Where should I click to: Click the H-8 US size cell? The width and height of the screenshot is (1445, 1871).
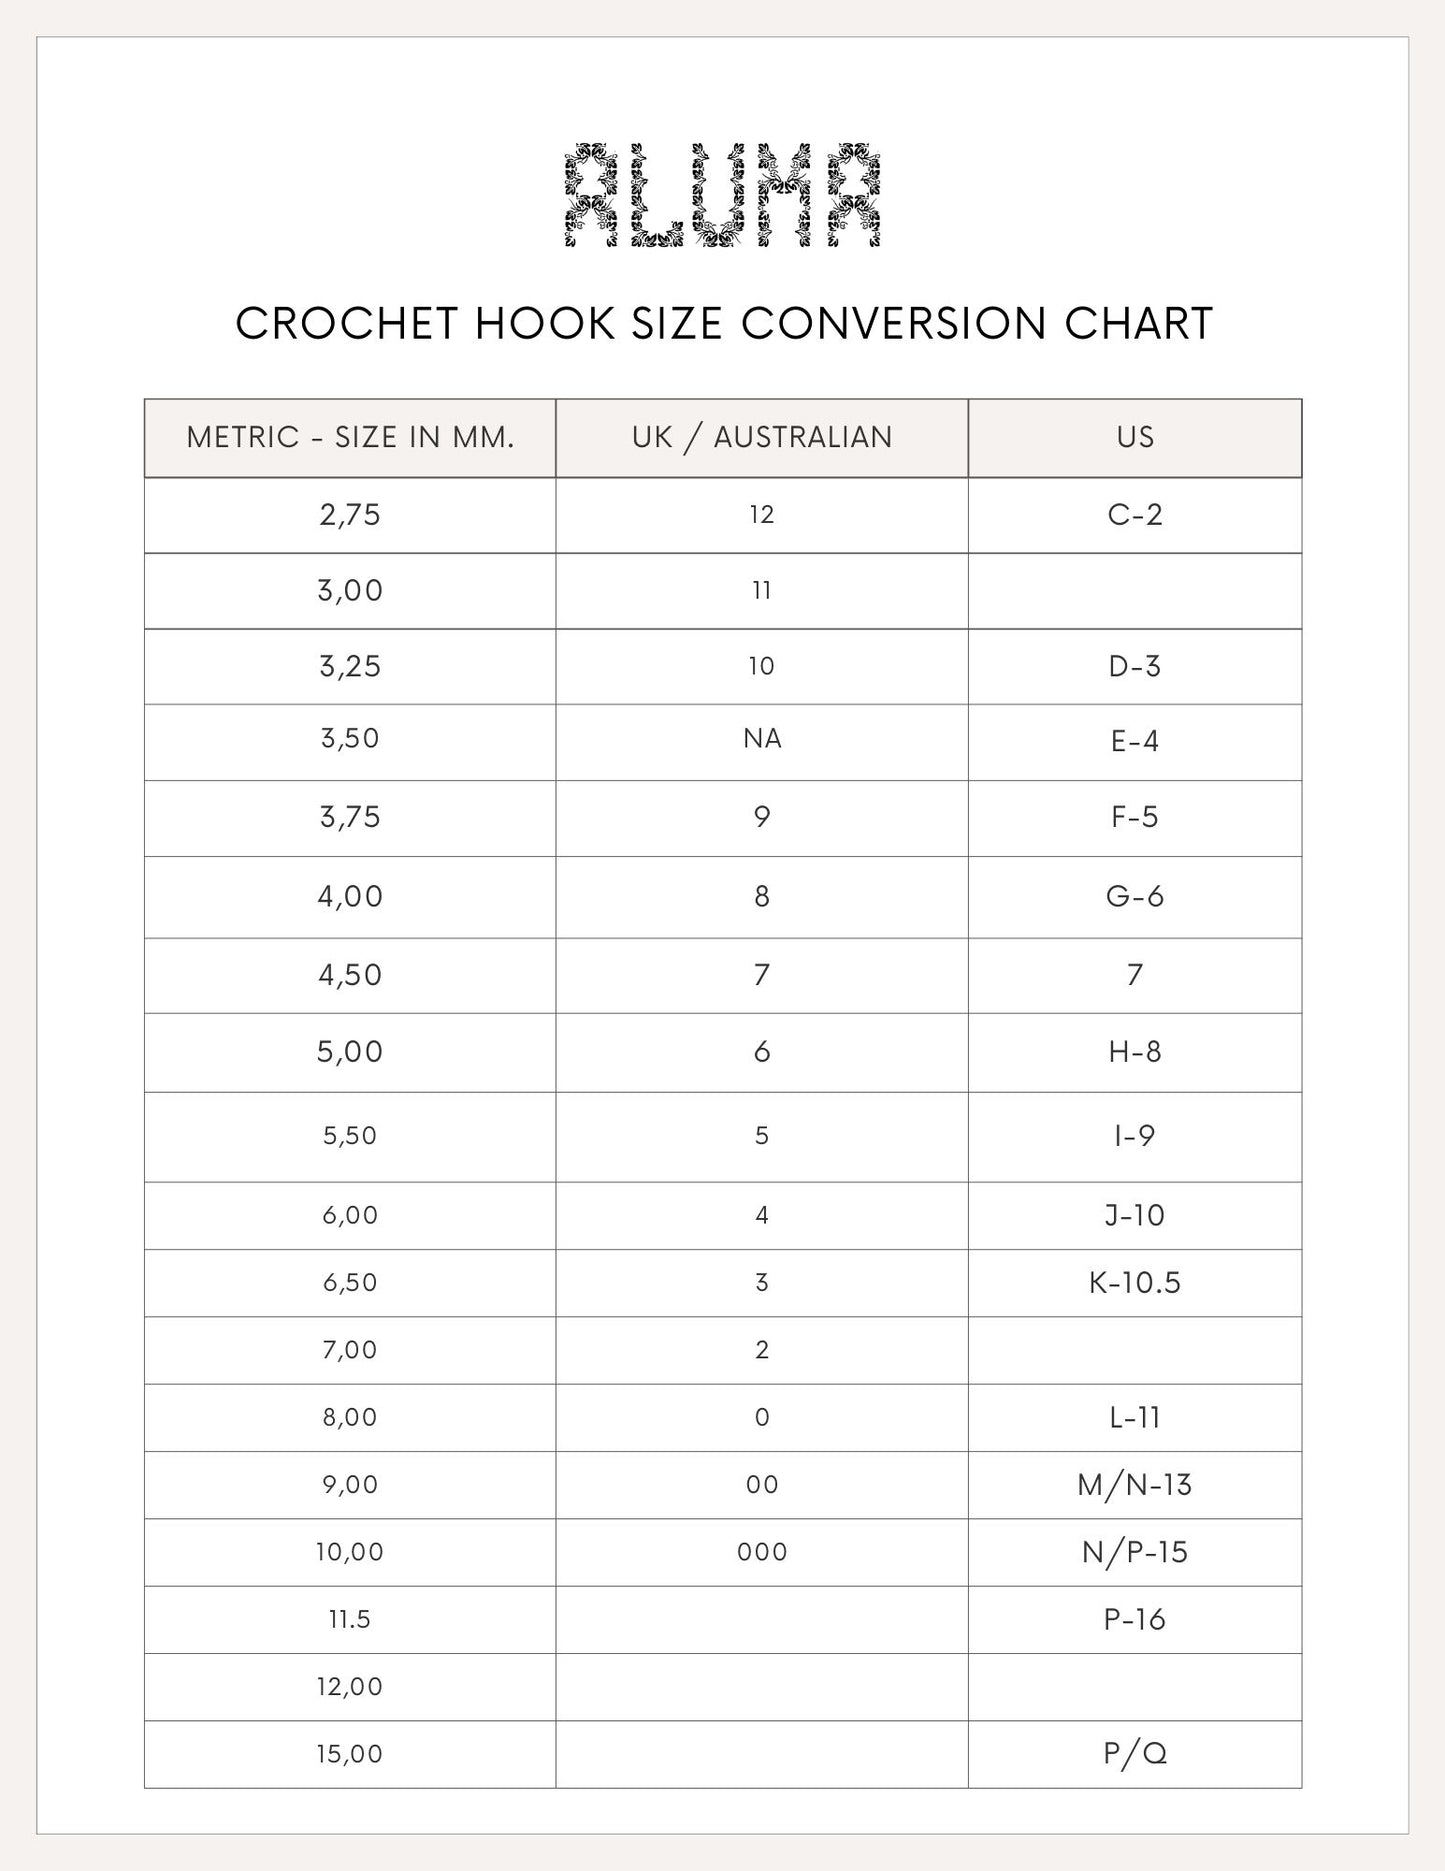pos(1135,1052)
